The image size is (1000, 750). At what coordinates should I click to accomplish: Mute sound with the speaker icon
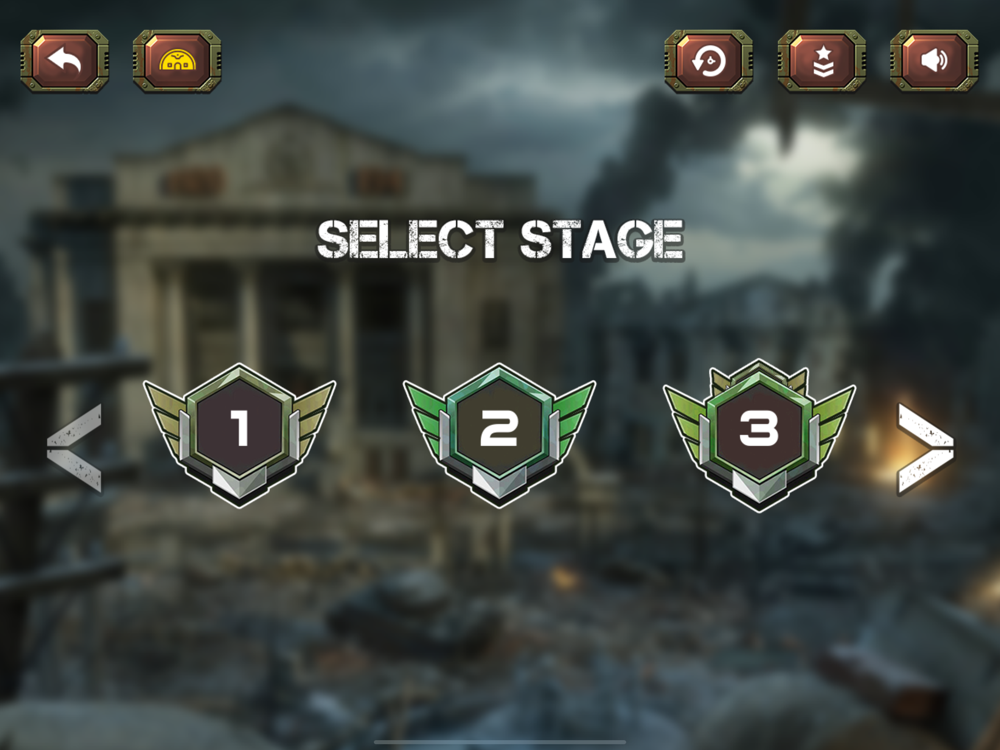click(x=934, y=61)
